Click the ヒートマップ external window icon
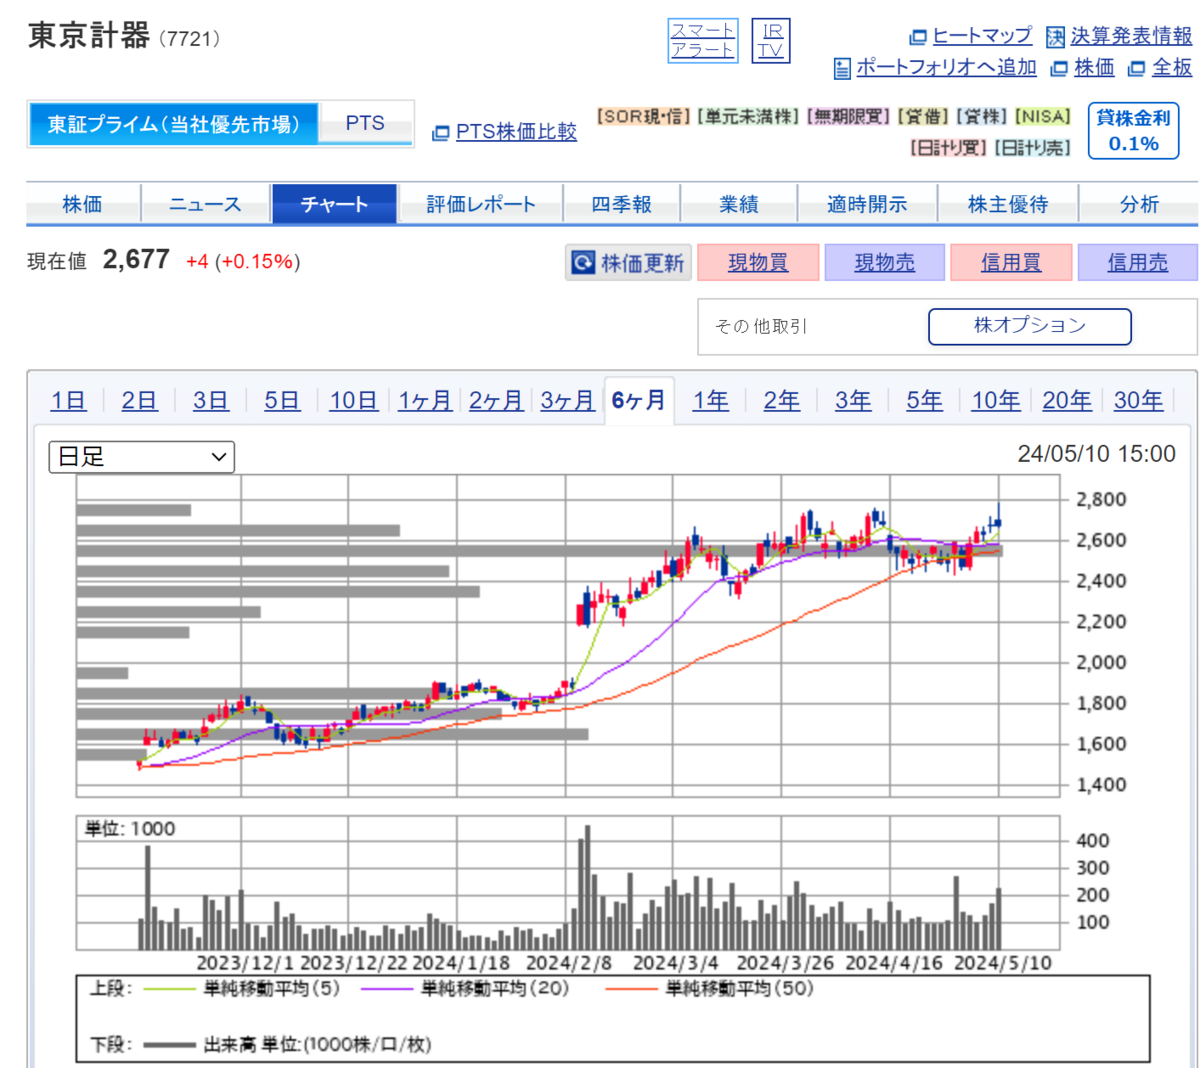This screenshot has height=1068, width=1200. coord(918,37)
